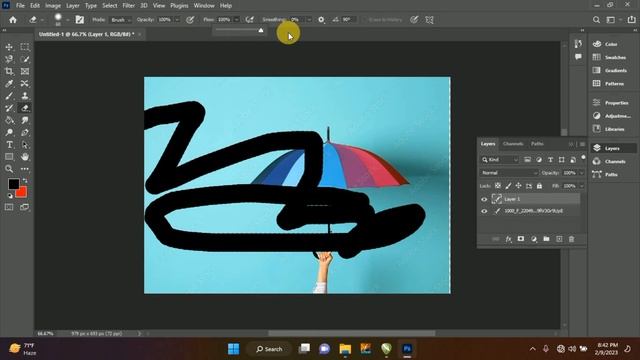Open the File menu

20,6
